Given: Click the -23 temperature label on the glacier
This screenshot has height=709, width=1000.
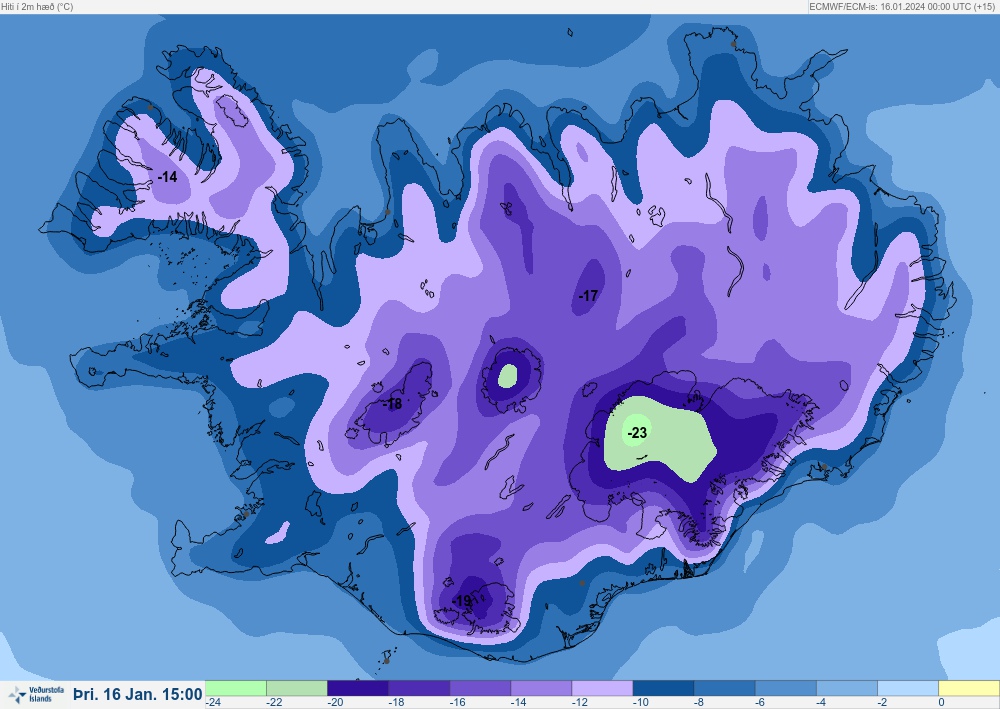Looking at the screenshot, I should tap(637, 433).
